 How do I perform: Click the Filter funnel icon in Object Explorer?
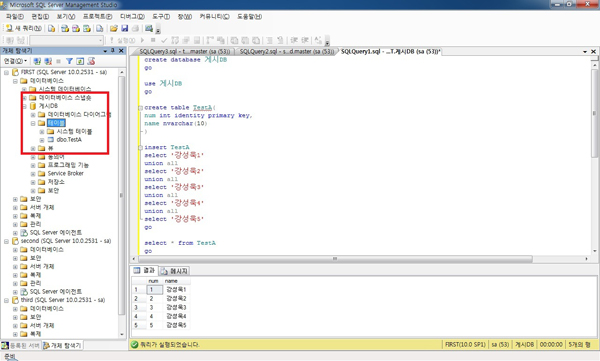point(69,61)
